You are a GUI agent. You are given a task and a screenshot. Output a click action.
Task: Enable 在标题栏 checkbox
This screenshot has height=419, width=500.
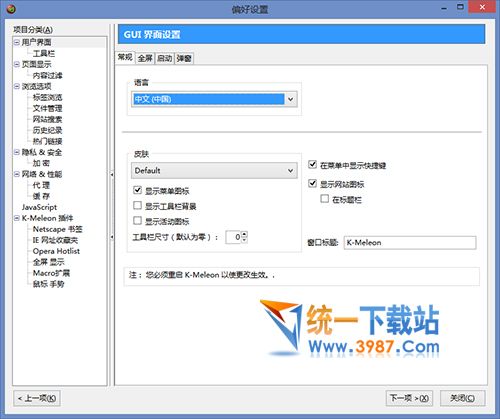[324, 199]
